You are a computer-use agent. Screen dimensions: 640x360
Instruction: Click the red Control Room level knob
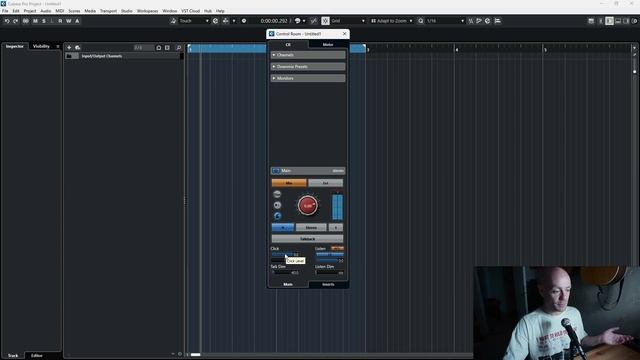tap(307, 205)
